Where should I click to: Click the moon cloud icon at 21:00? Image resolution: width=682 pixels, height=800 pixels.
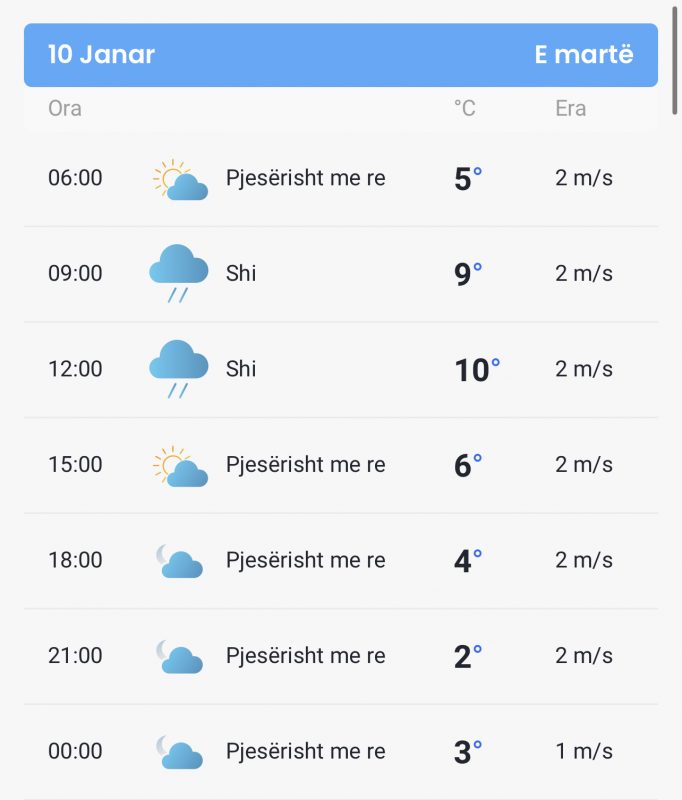179,656
